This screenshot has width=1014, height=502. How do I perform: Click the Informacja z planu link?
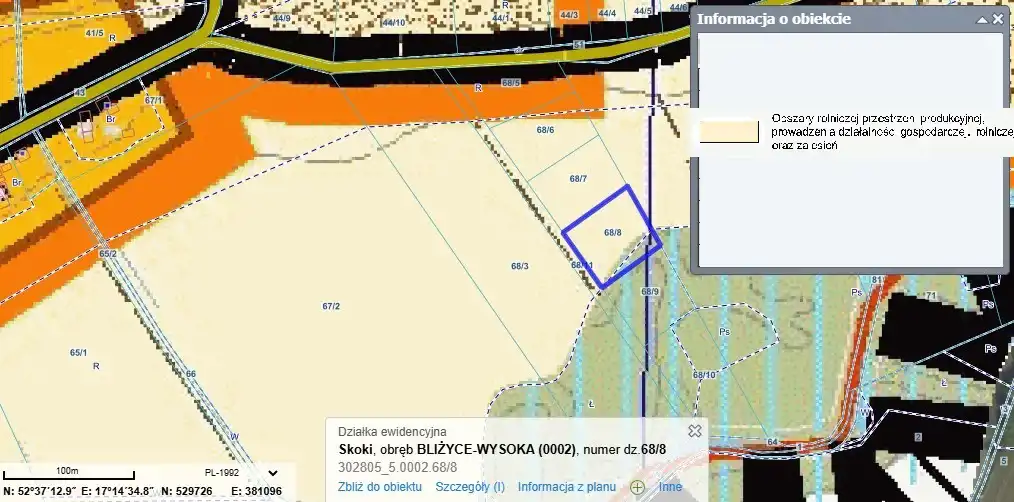pos(566,487)
